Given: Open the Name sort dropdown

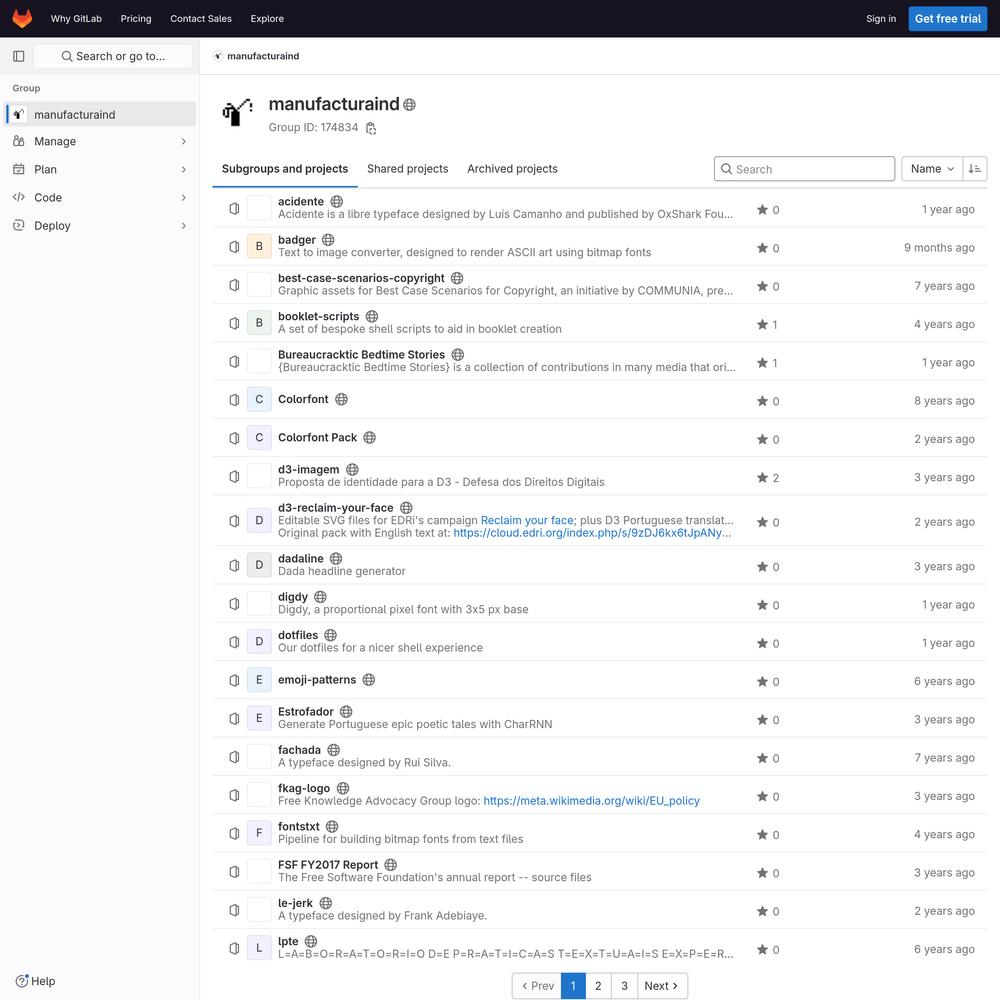Looking at the screenshot, I should pos(932,169).
